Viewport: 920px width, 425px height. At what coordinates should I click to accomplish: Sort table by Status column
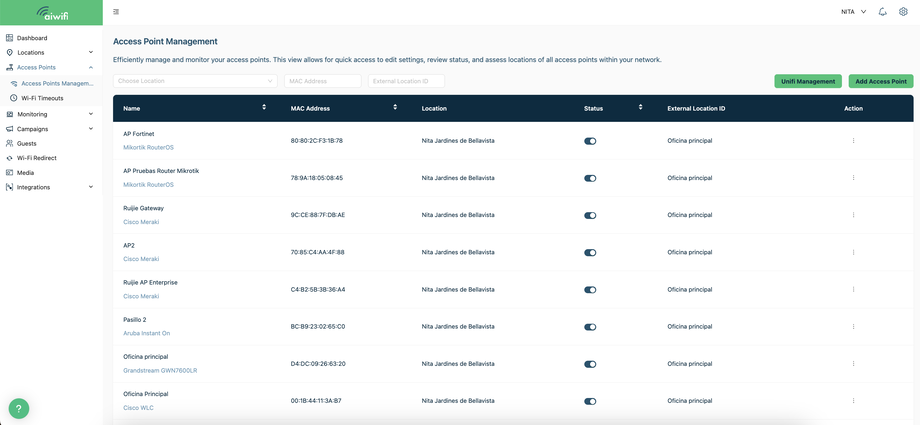641,107
